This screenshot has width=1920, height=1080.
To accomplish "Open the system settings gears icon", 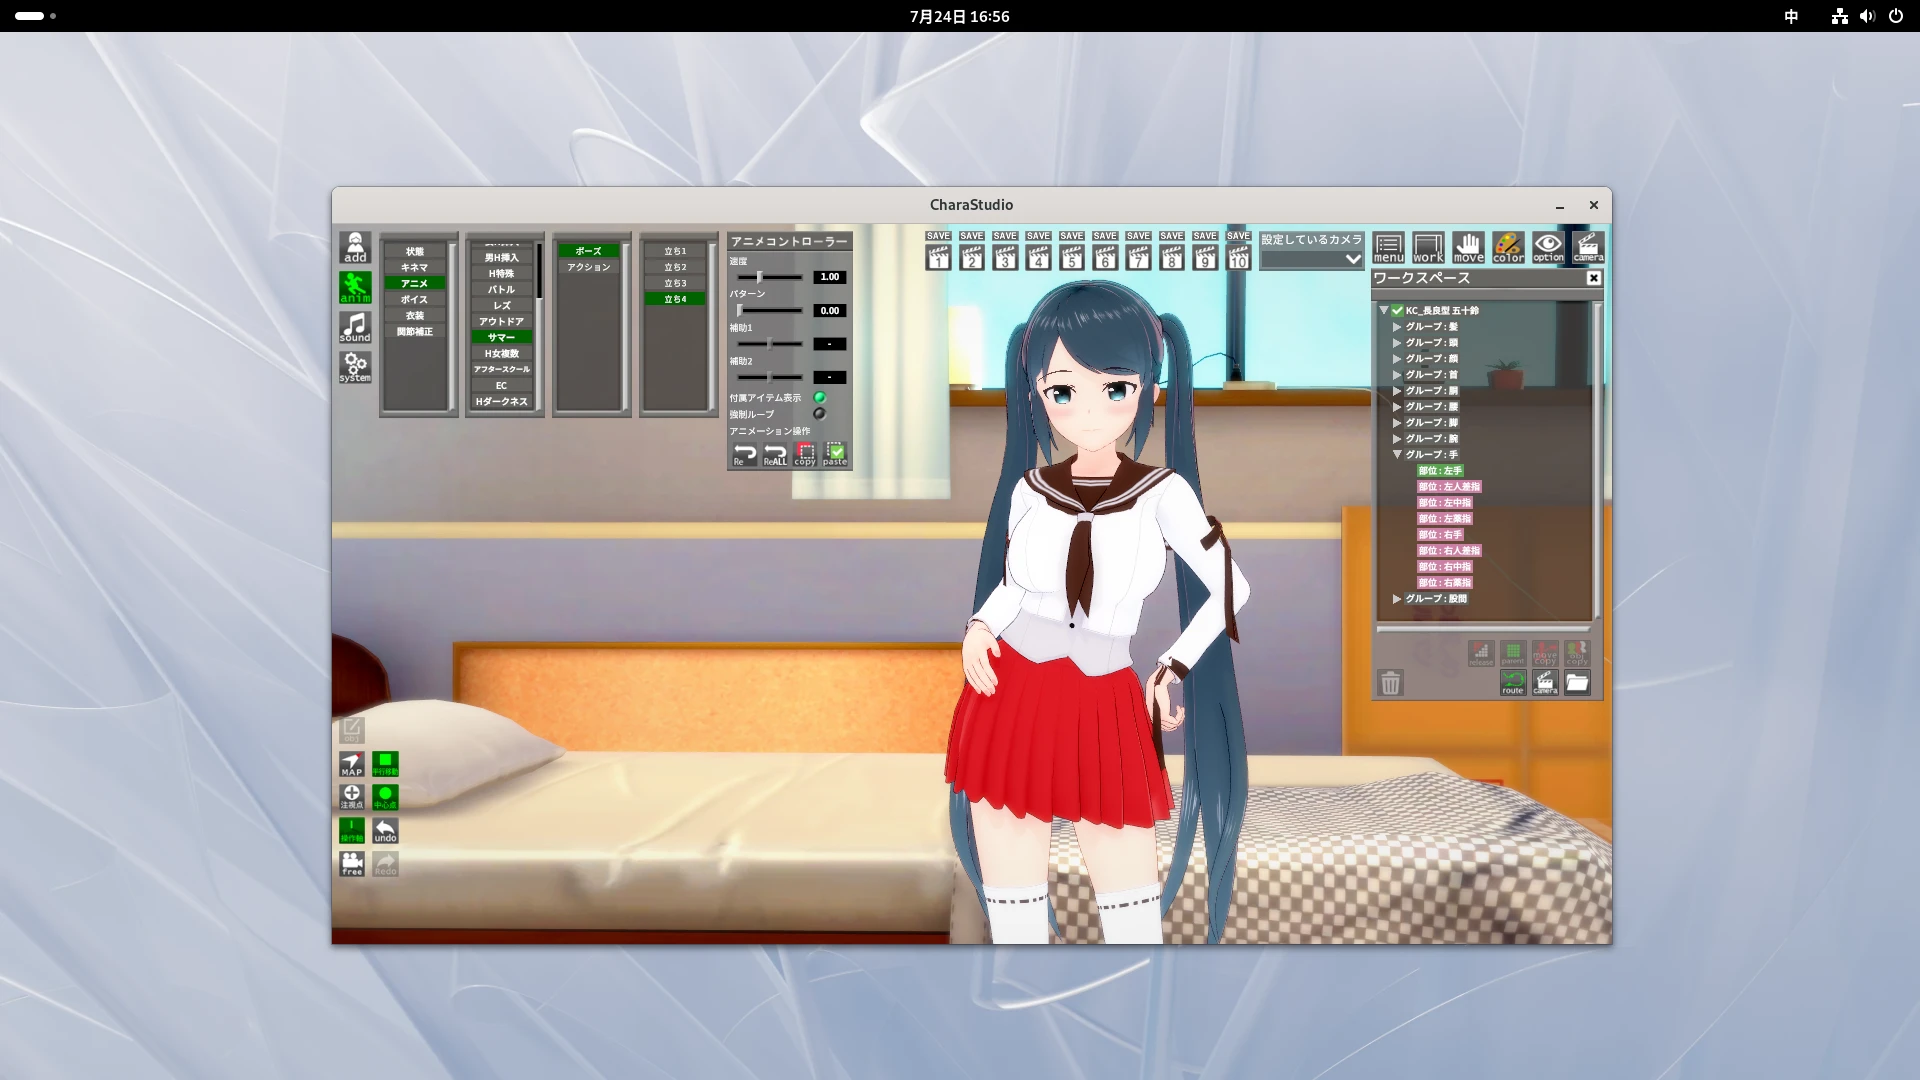I will point(355,367).
